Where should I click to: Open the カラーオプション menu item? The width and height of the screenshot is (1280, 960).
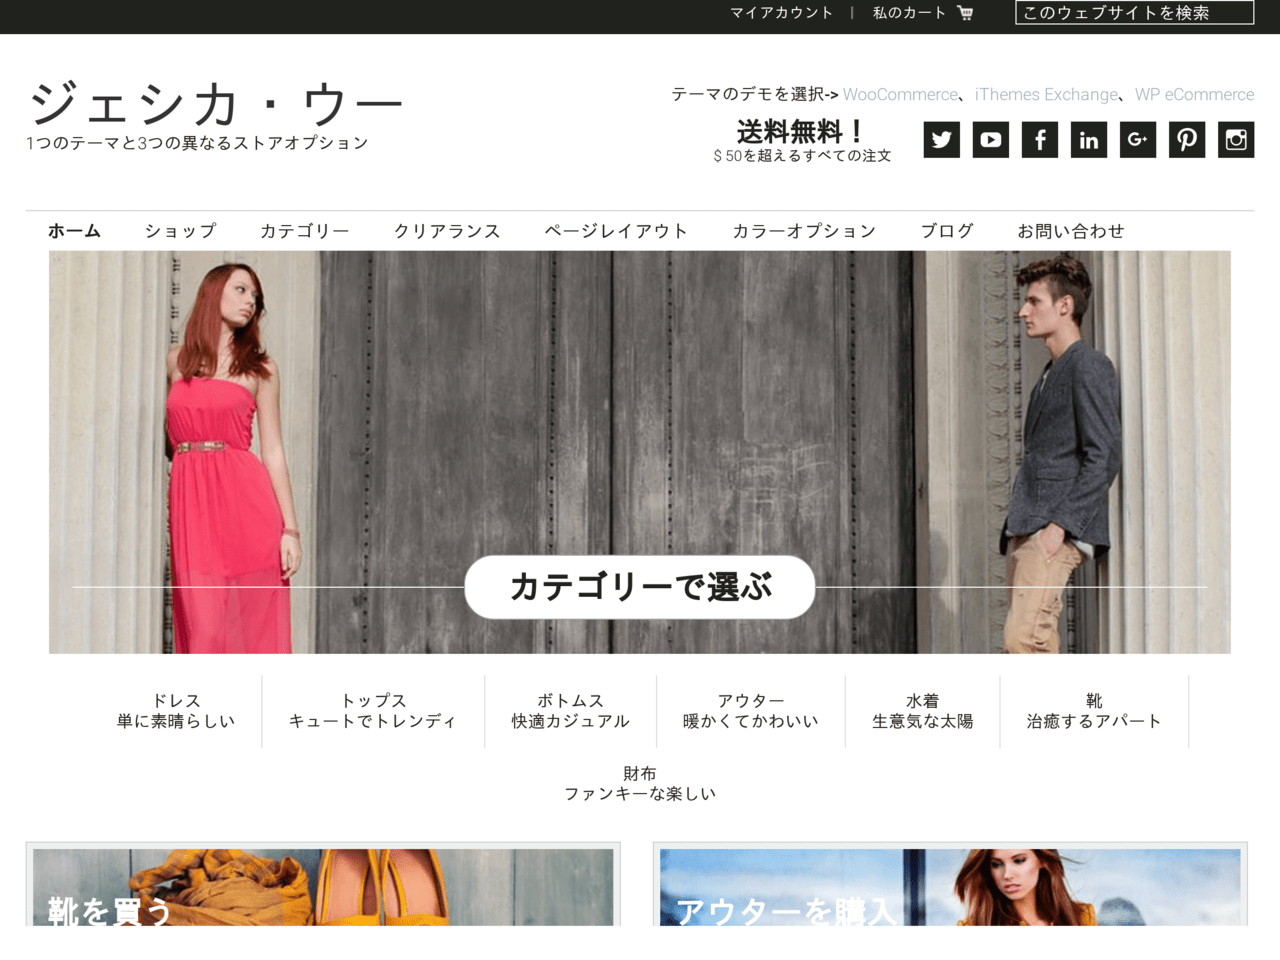(804, 231)
